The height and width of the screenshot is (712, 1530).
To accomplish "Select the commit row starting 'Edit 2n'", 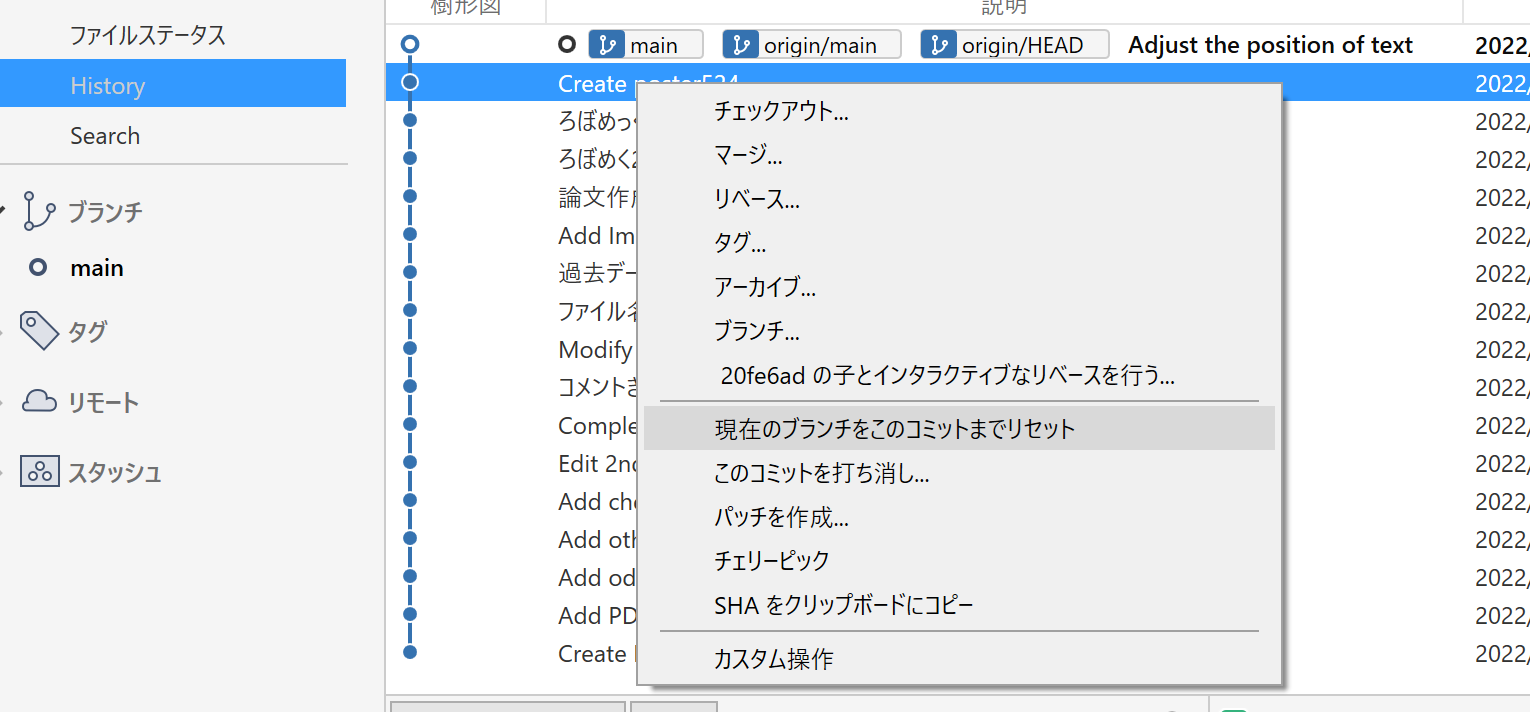I will click(597, 463).
